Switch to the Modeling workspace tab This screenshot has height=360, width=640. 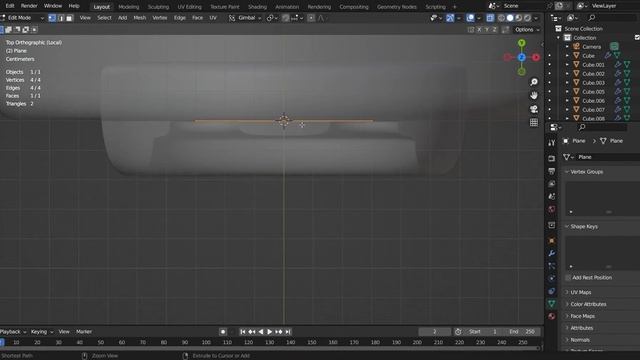[129, 7]
